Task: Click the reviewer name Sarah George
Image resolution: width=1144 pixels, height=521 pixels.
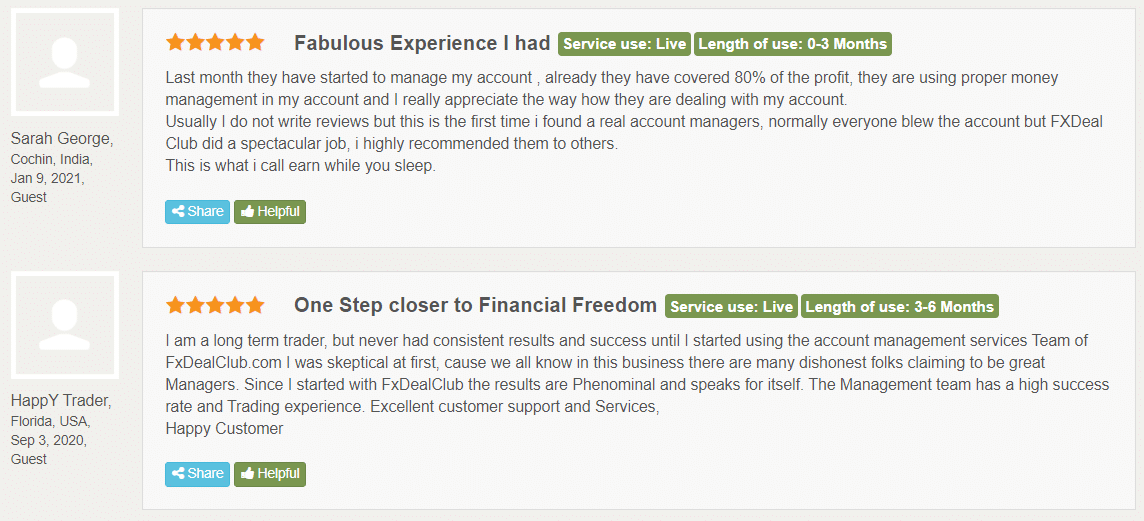Action: (62, 139)
